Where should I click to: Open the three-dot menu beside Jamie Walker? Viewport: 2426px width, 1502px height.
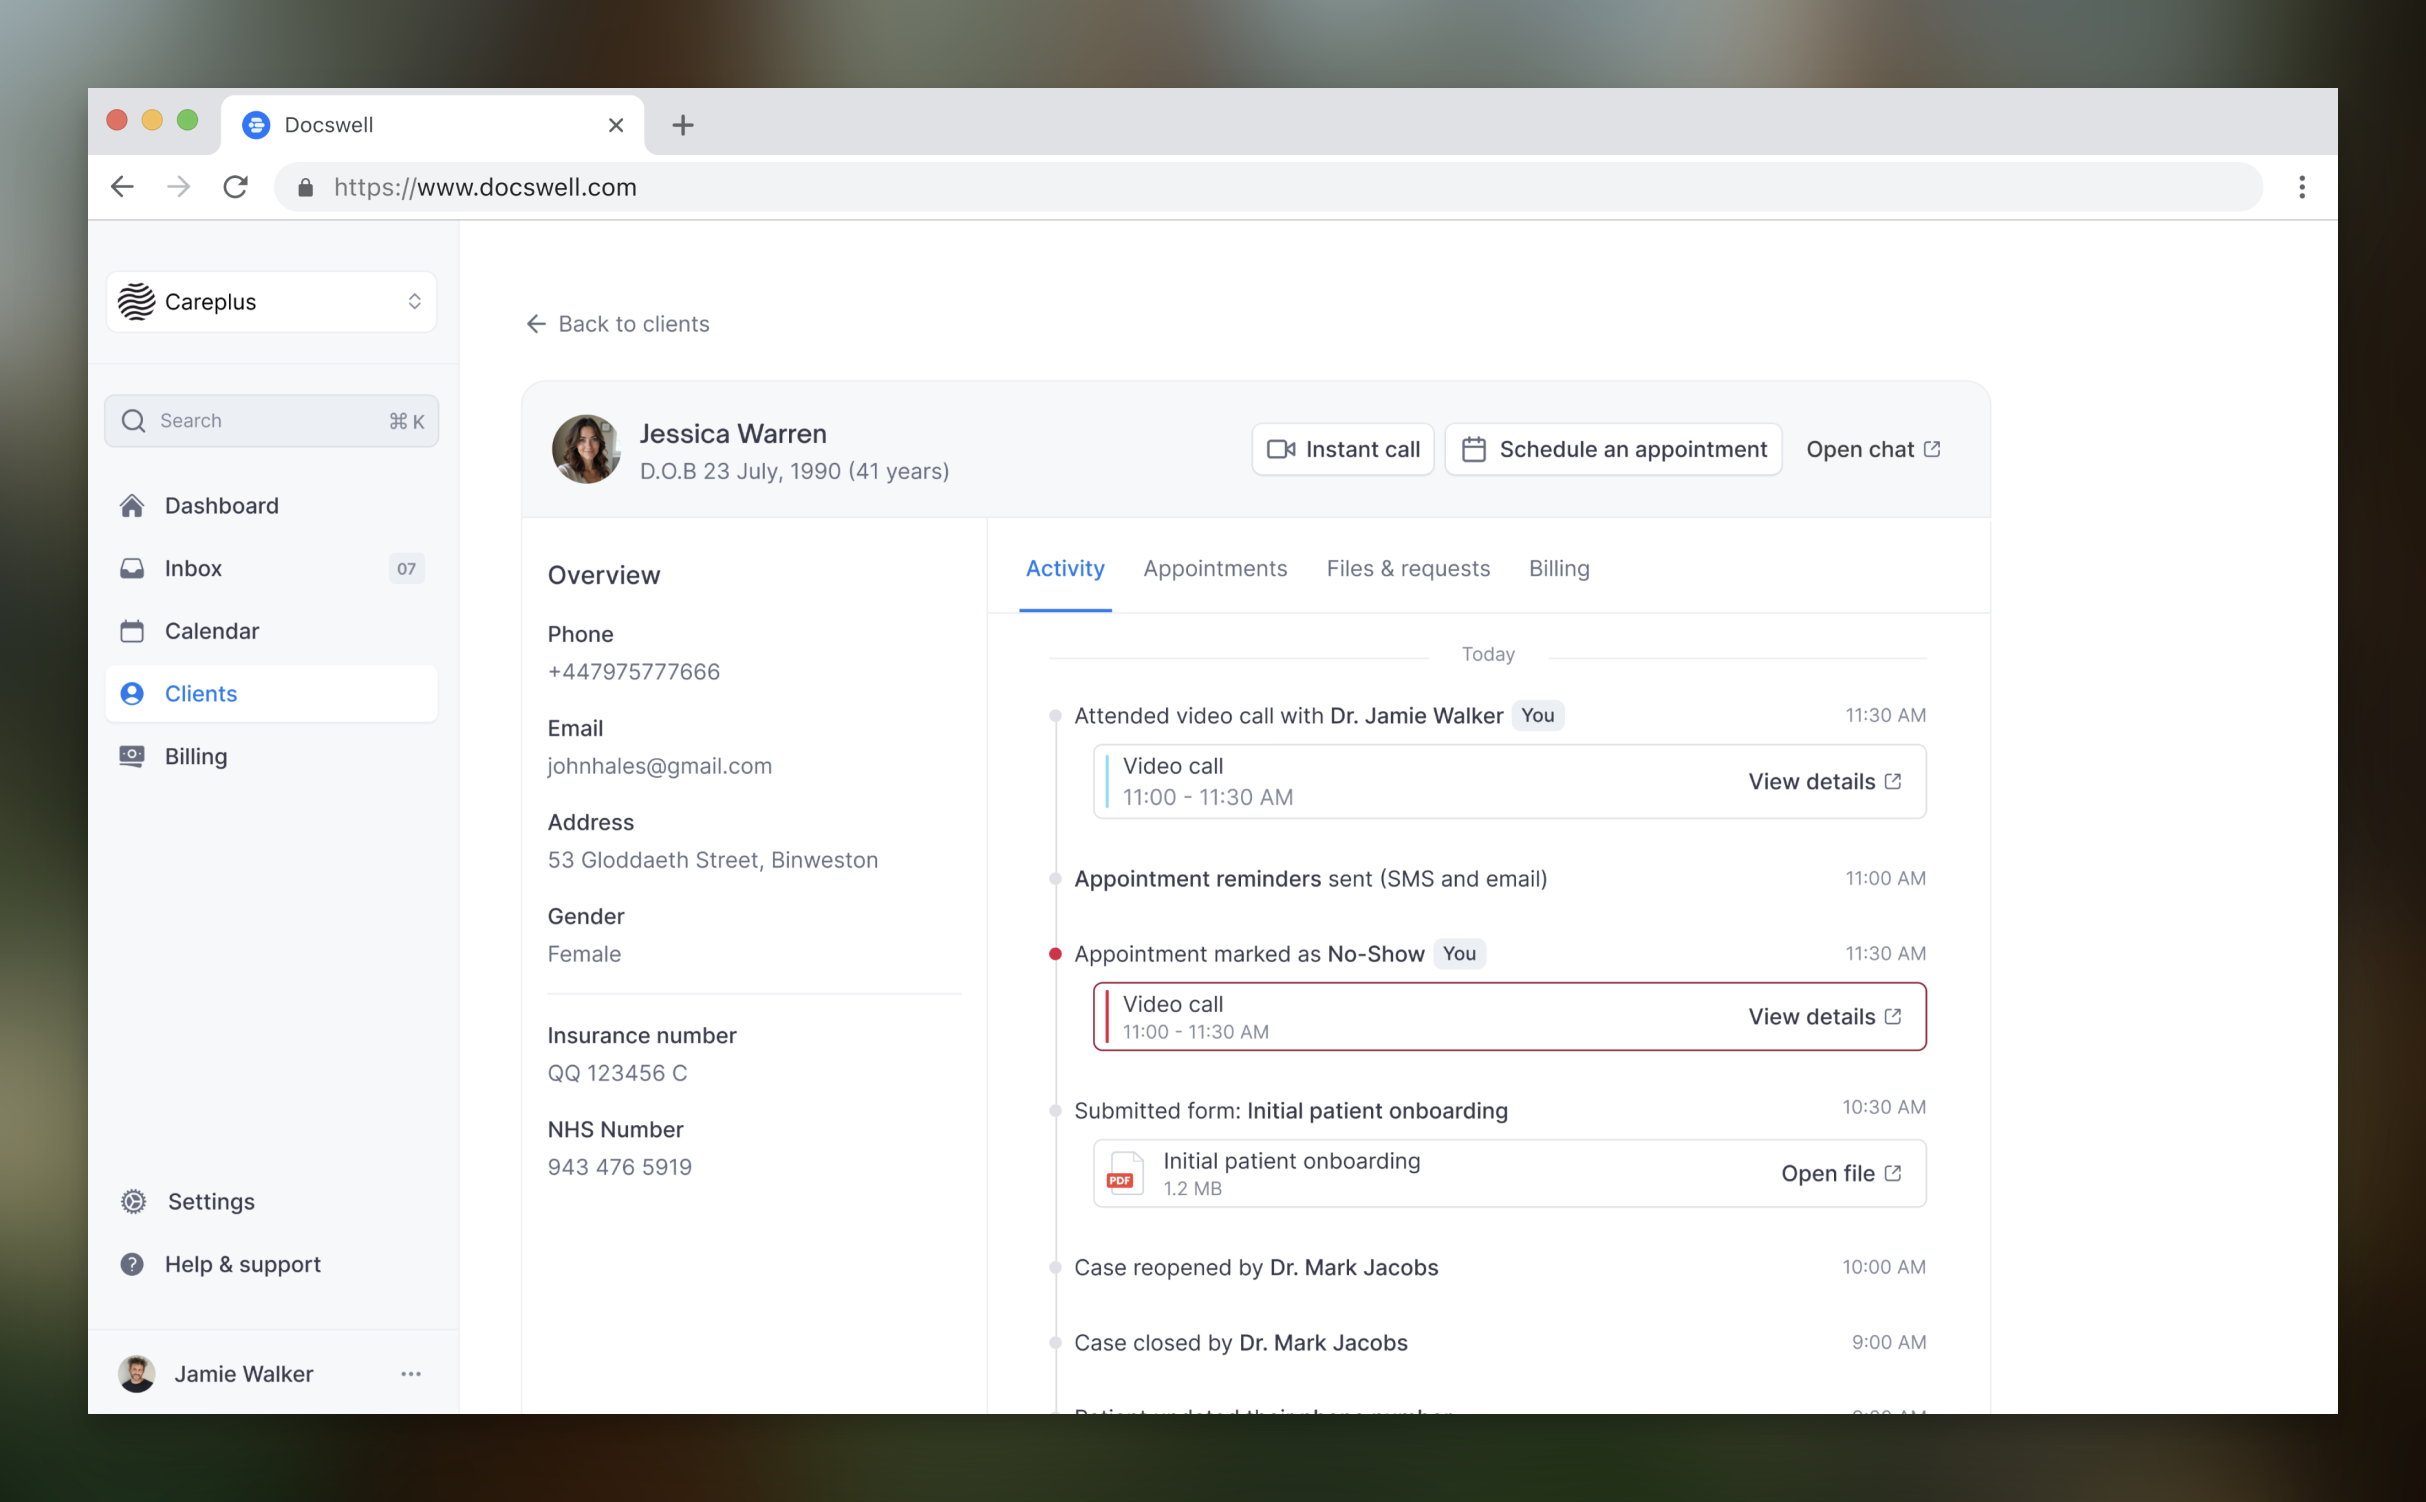click(411, 1374)
